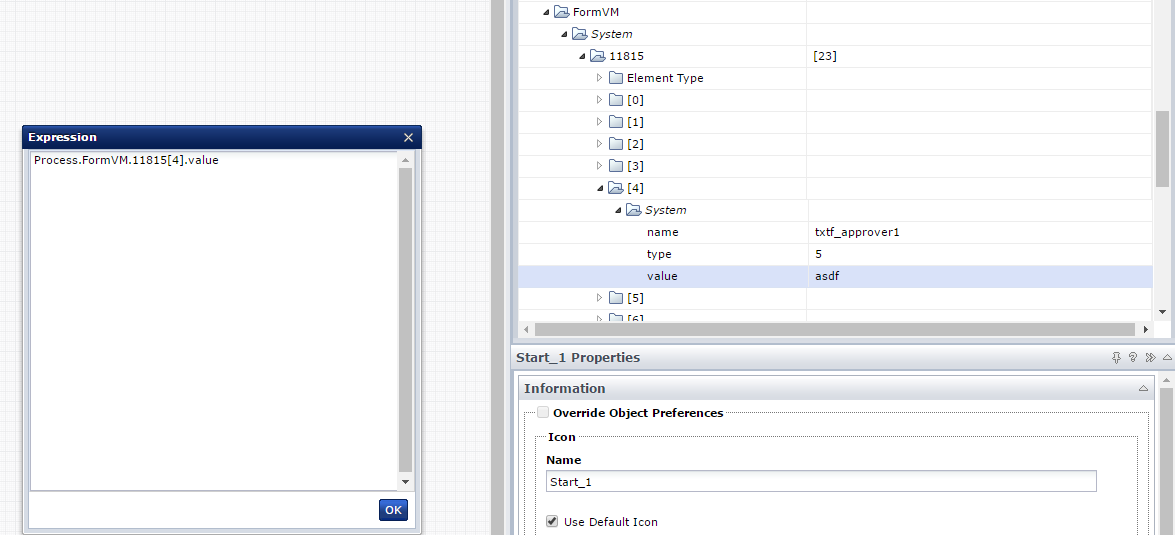Collapse the Start_1 Properties panel

1167,358
